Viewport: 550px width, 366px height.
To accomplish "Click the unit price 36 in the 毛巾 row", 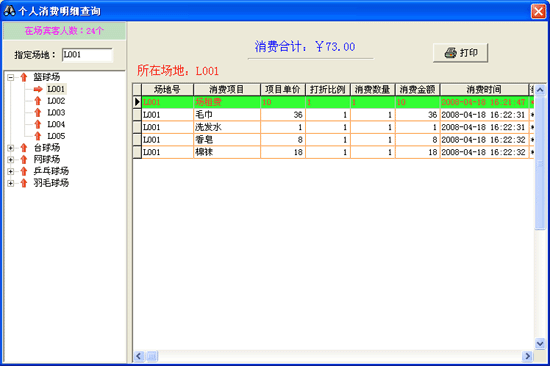I will (283, 115).
